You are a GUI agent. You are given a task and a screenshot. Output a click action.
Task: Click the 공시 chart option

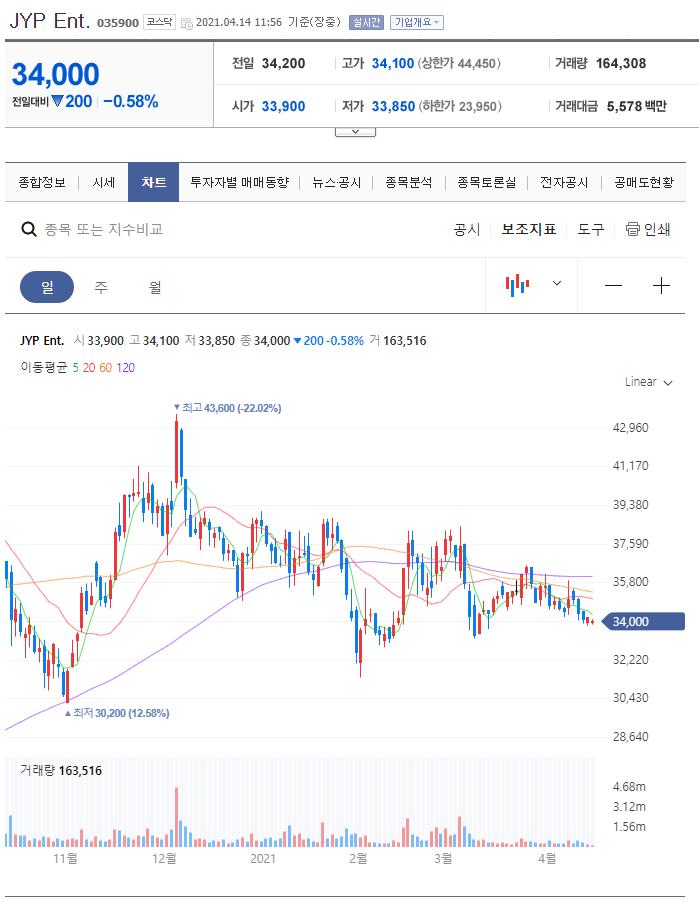click(467, 229)
